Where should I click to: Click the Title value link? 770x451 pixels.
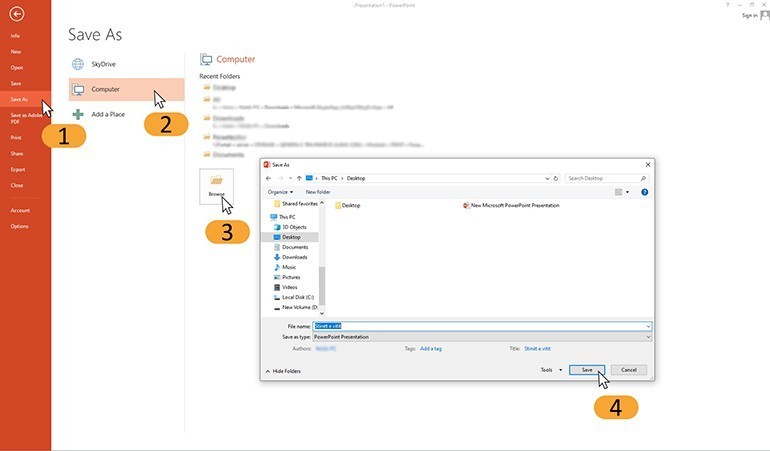pos(537,349)
